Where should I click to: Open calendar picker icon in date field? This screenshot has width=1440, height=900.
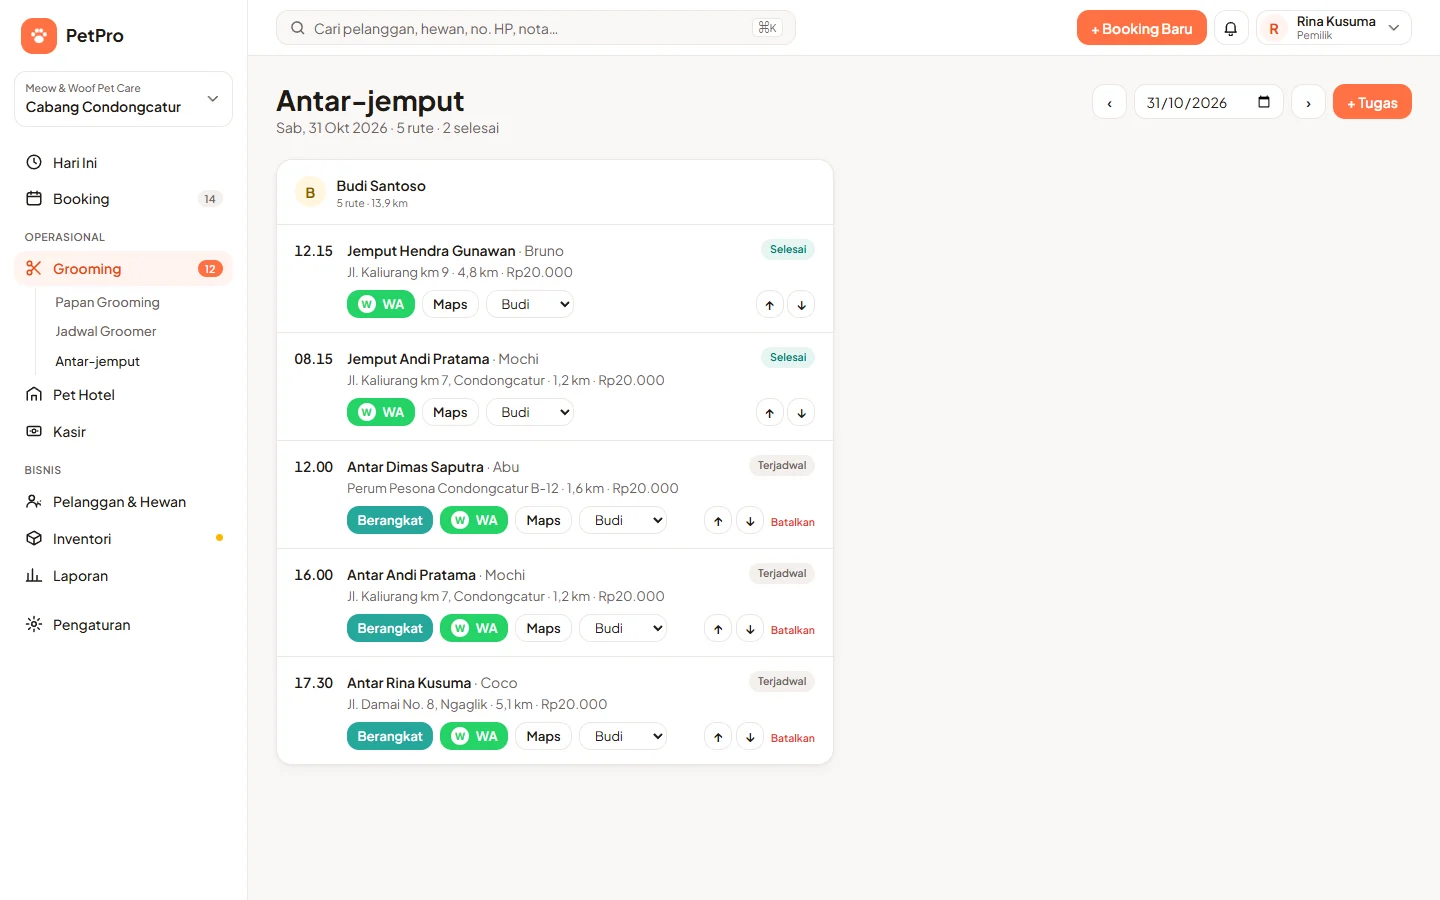pyautogui.click(x=1264, y=102)
